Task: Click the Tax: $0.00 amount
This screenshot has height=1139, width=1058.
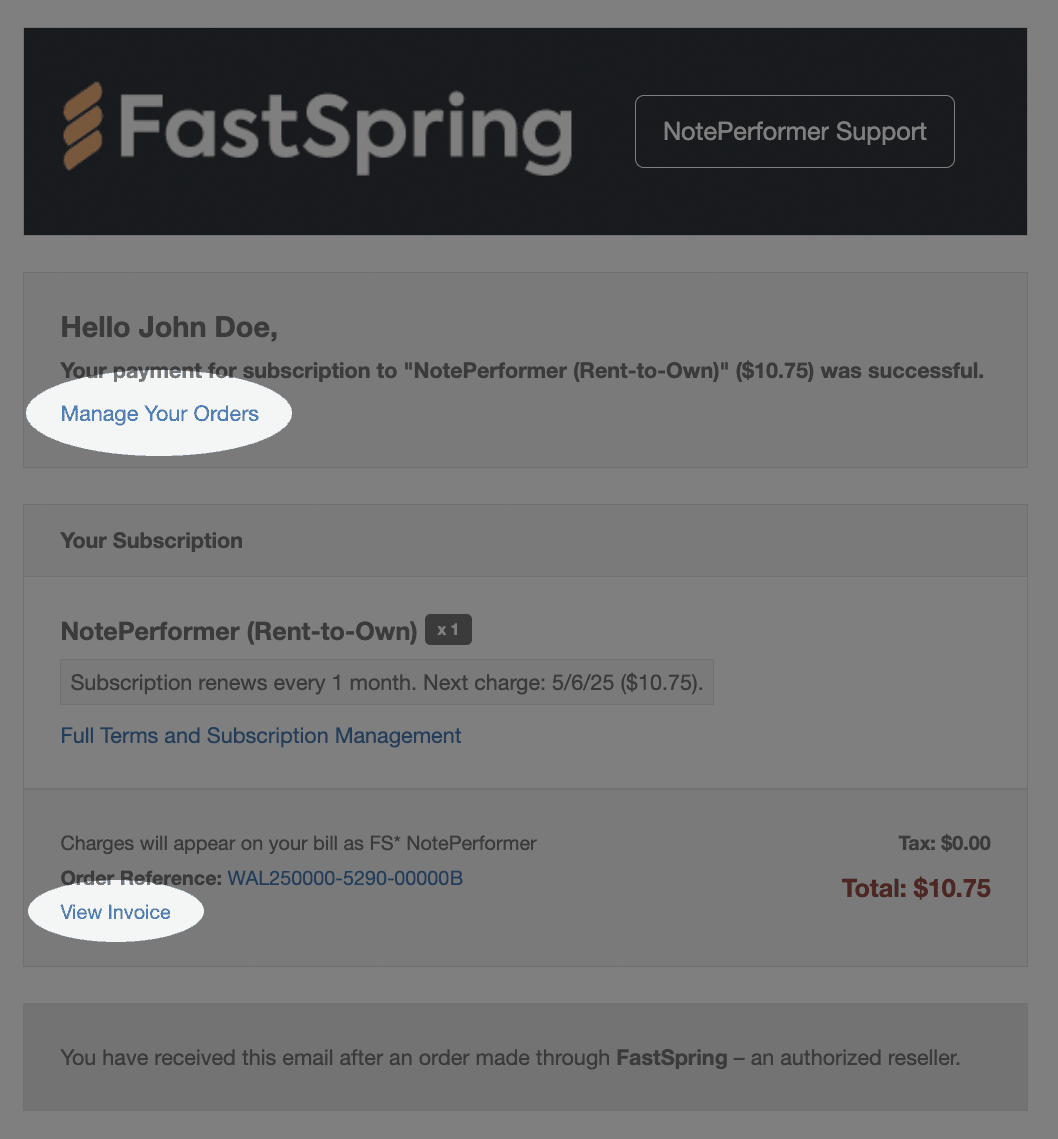Action: (944, 843)
